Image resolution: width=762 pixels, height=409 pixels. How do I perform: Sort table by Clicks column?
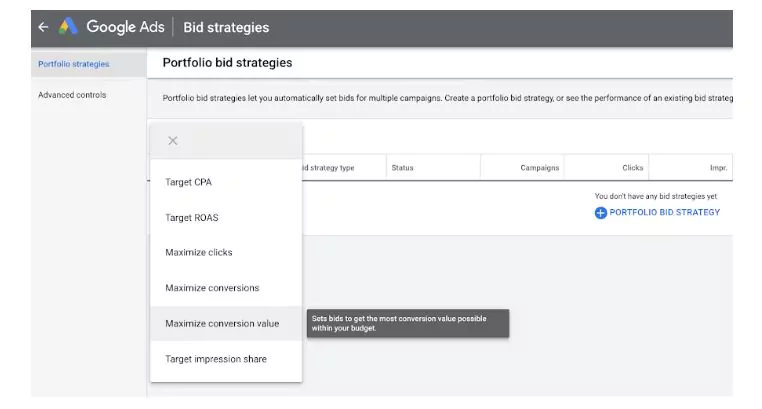click(632, 168)
